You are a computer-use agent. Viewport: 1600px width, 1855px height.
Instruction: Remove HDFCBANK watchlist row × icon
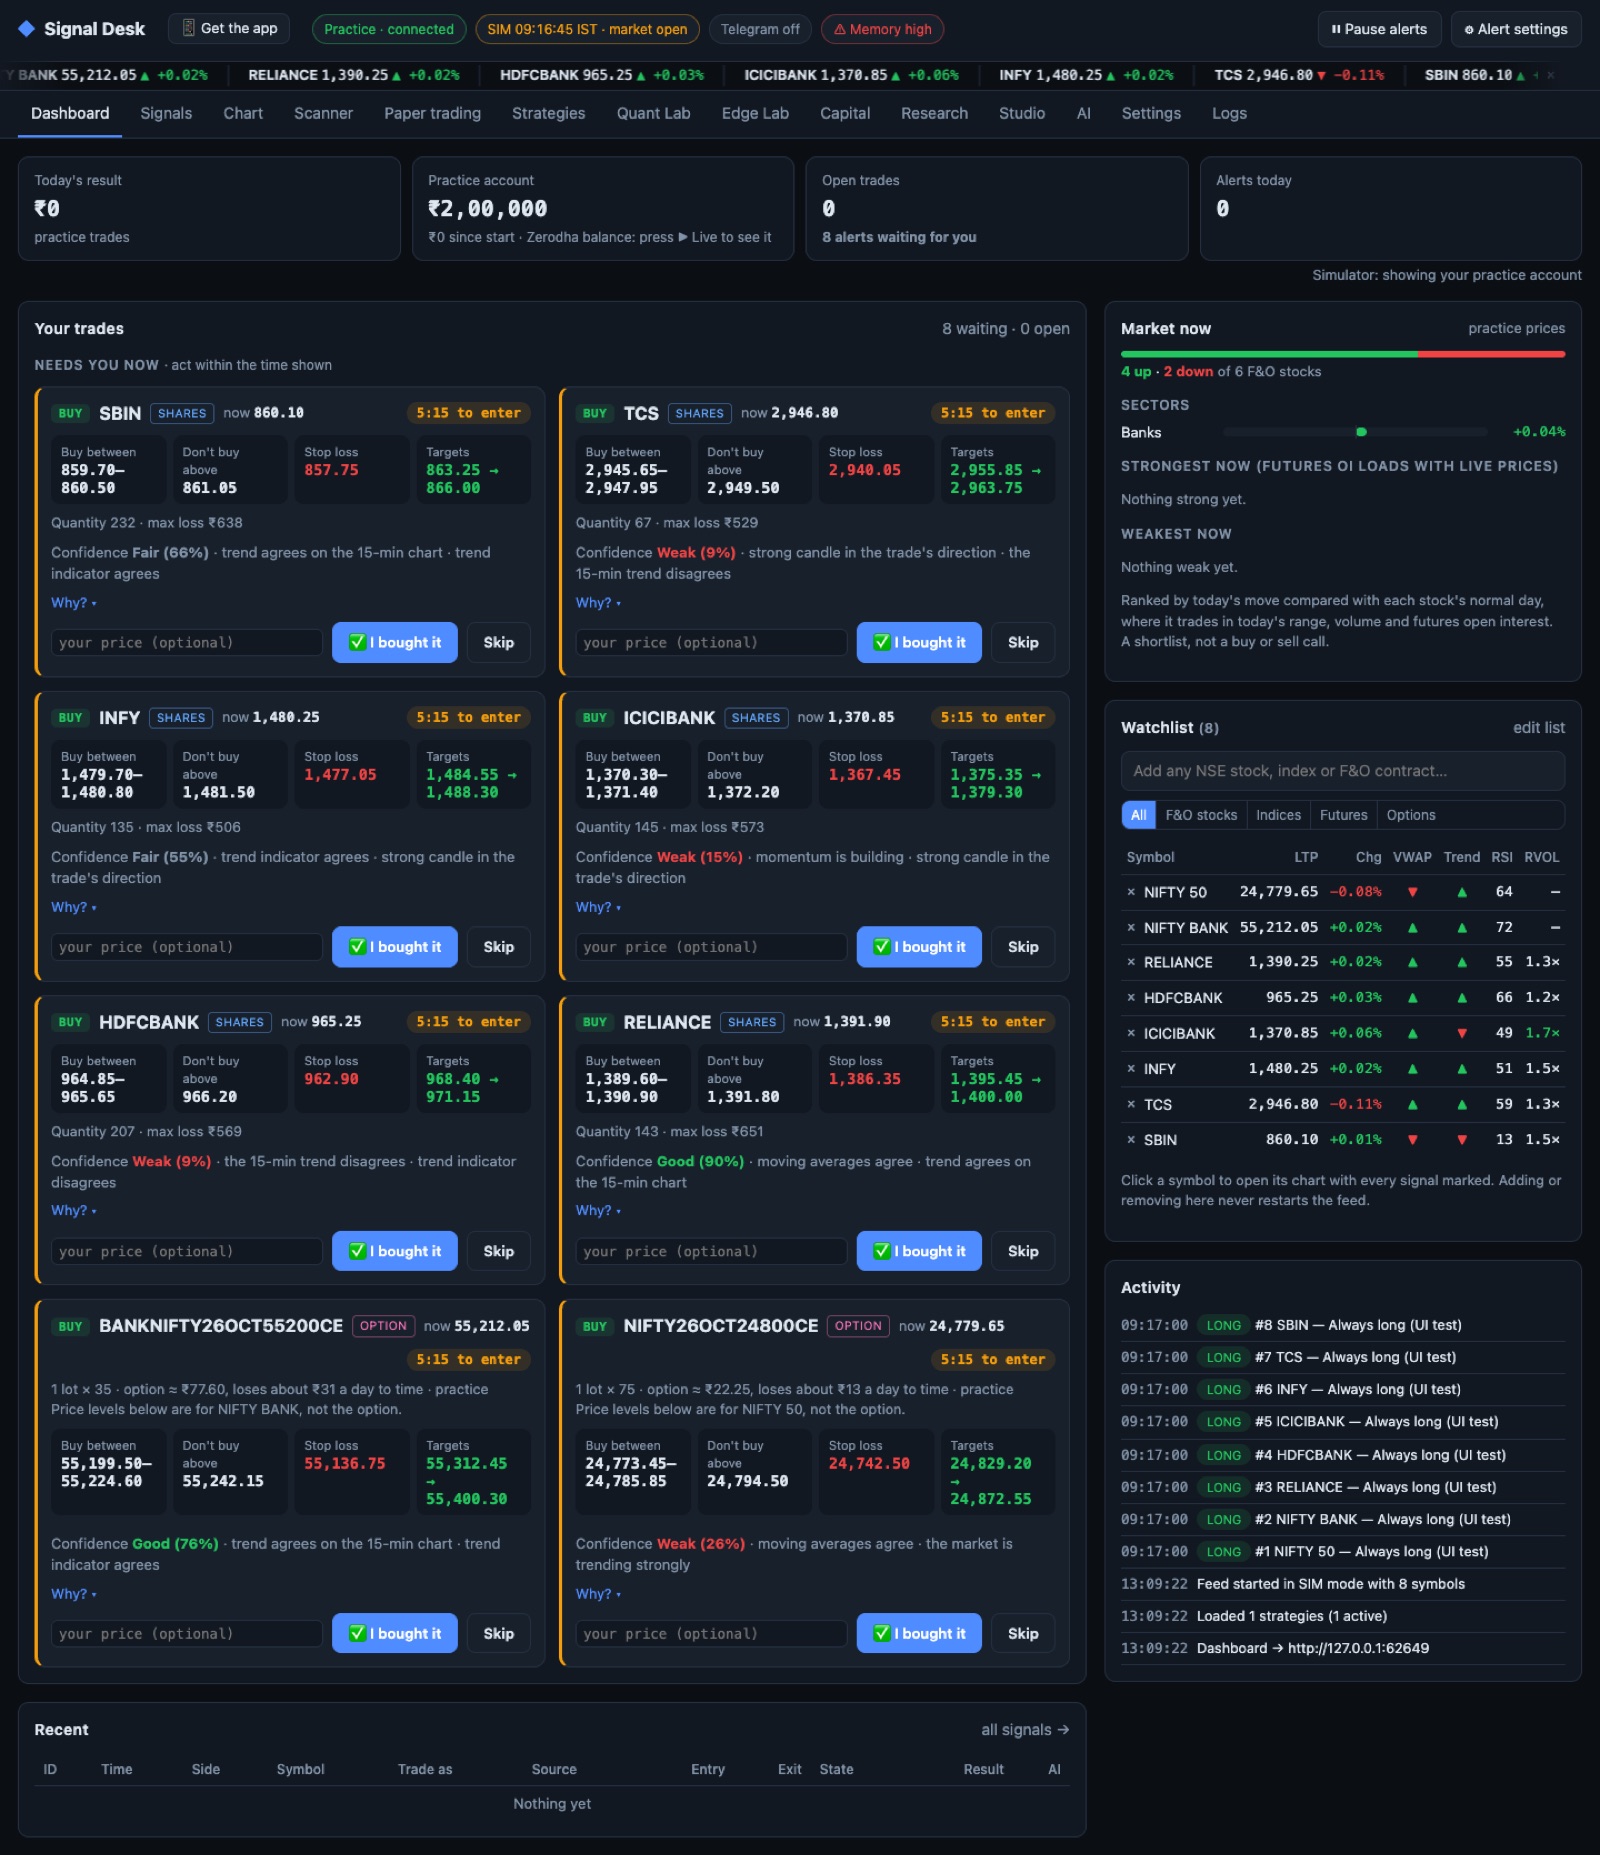(x=1131, y=998)
